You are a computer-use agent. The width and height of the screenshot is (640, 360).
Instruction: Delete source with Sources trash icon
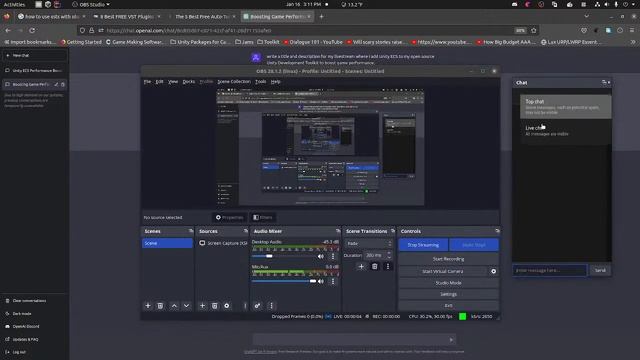coord(214,305)
